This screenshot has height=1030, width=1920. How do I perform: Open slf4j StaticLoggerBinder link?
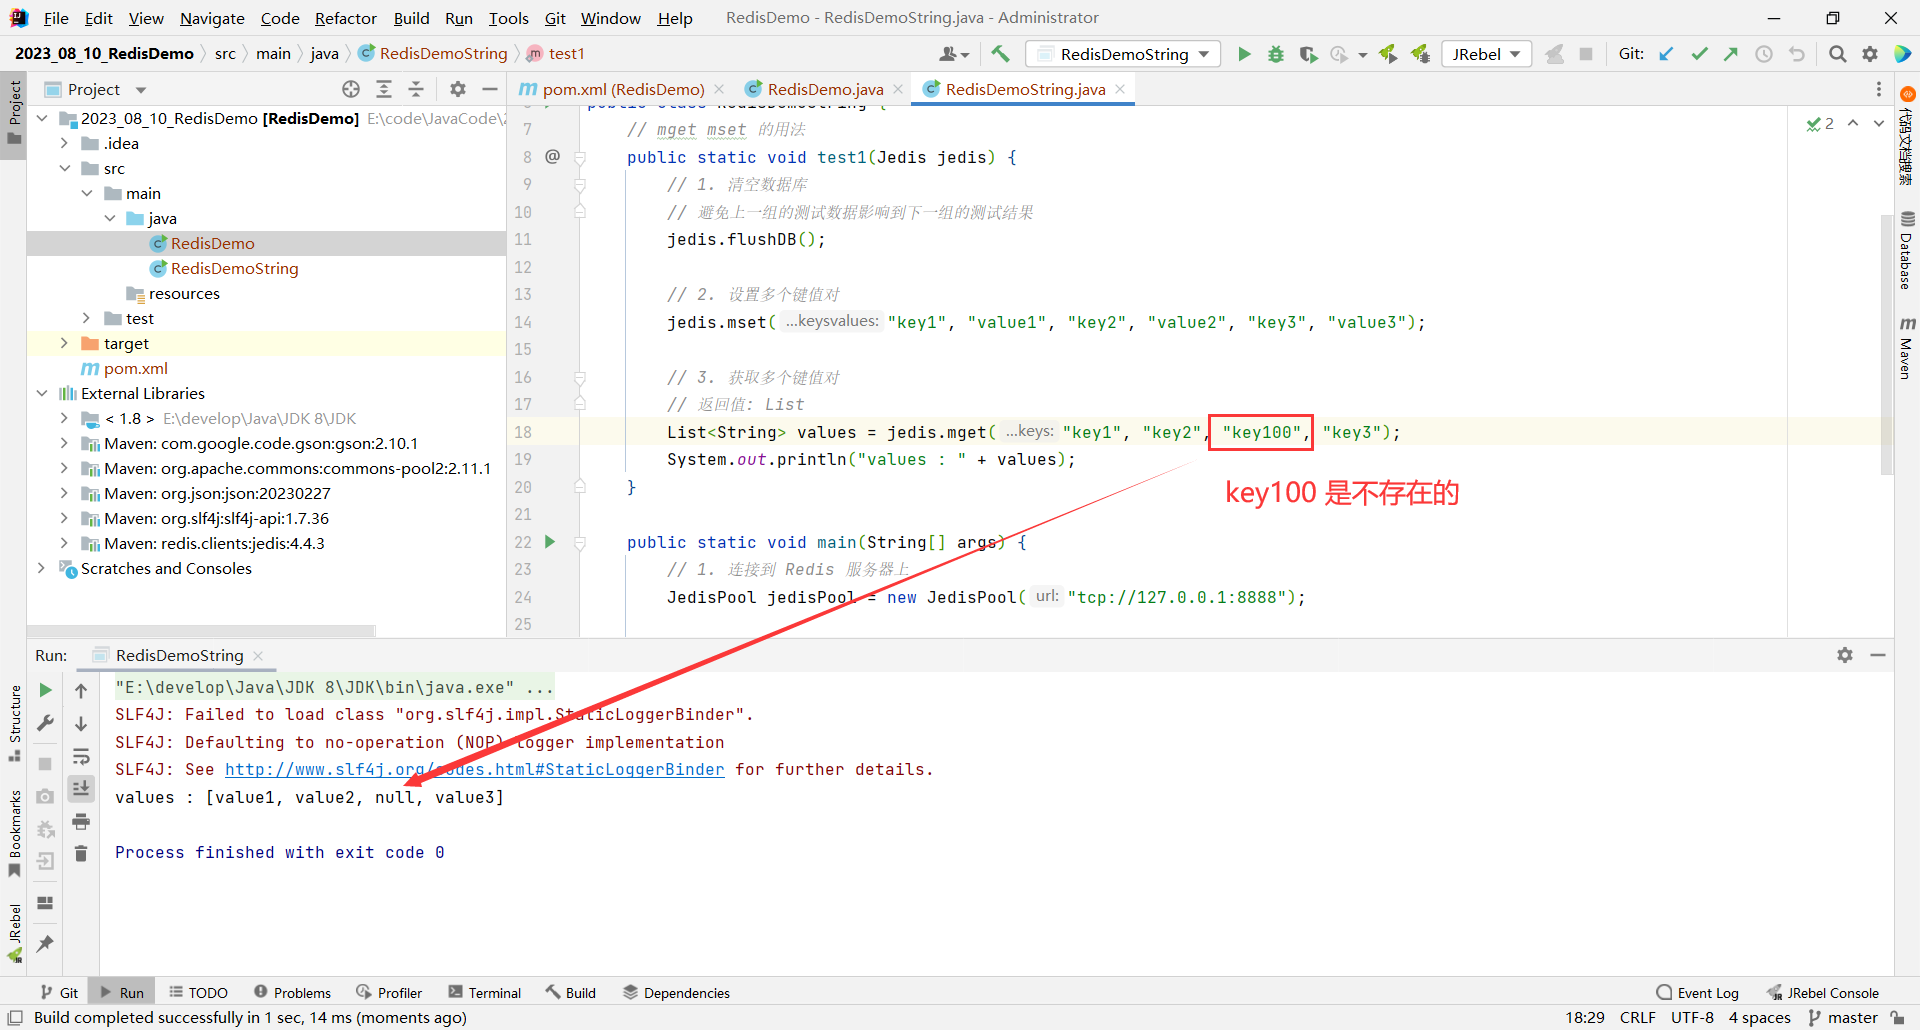coord(474,769)
